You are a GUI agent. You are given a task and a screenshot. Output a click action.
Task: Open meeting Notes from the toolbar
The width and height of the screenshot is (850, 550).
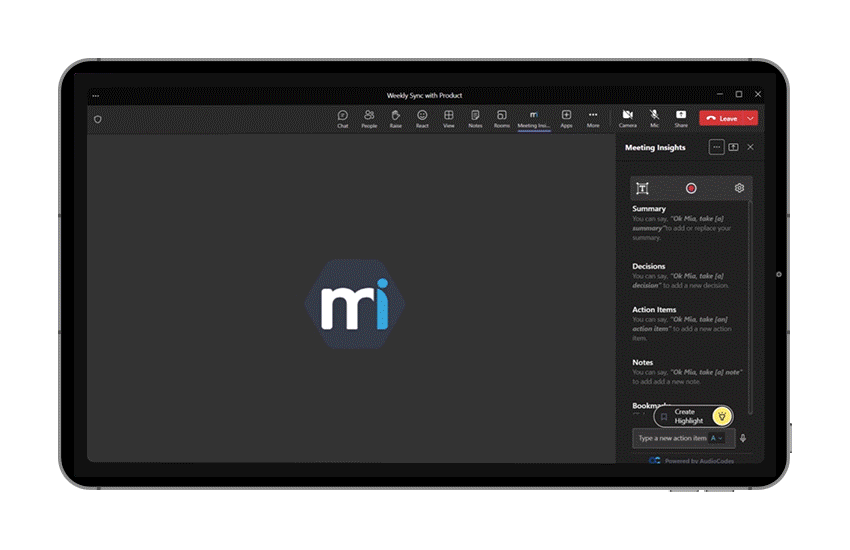(475, 118)
